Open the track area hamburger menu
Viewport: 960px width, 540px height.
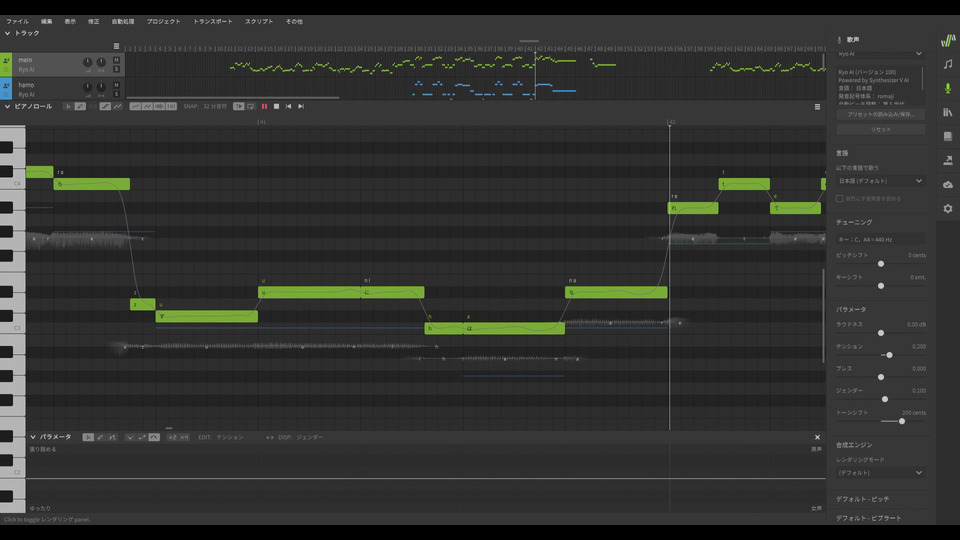pyautogui.click(x=116, y=46)
